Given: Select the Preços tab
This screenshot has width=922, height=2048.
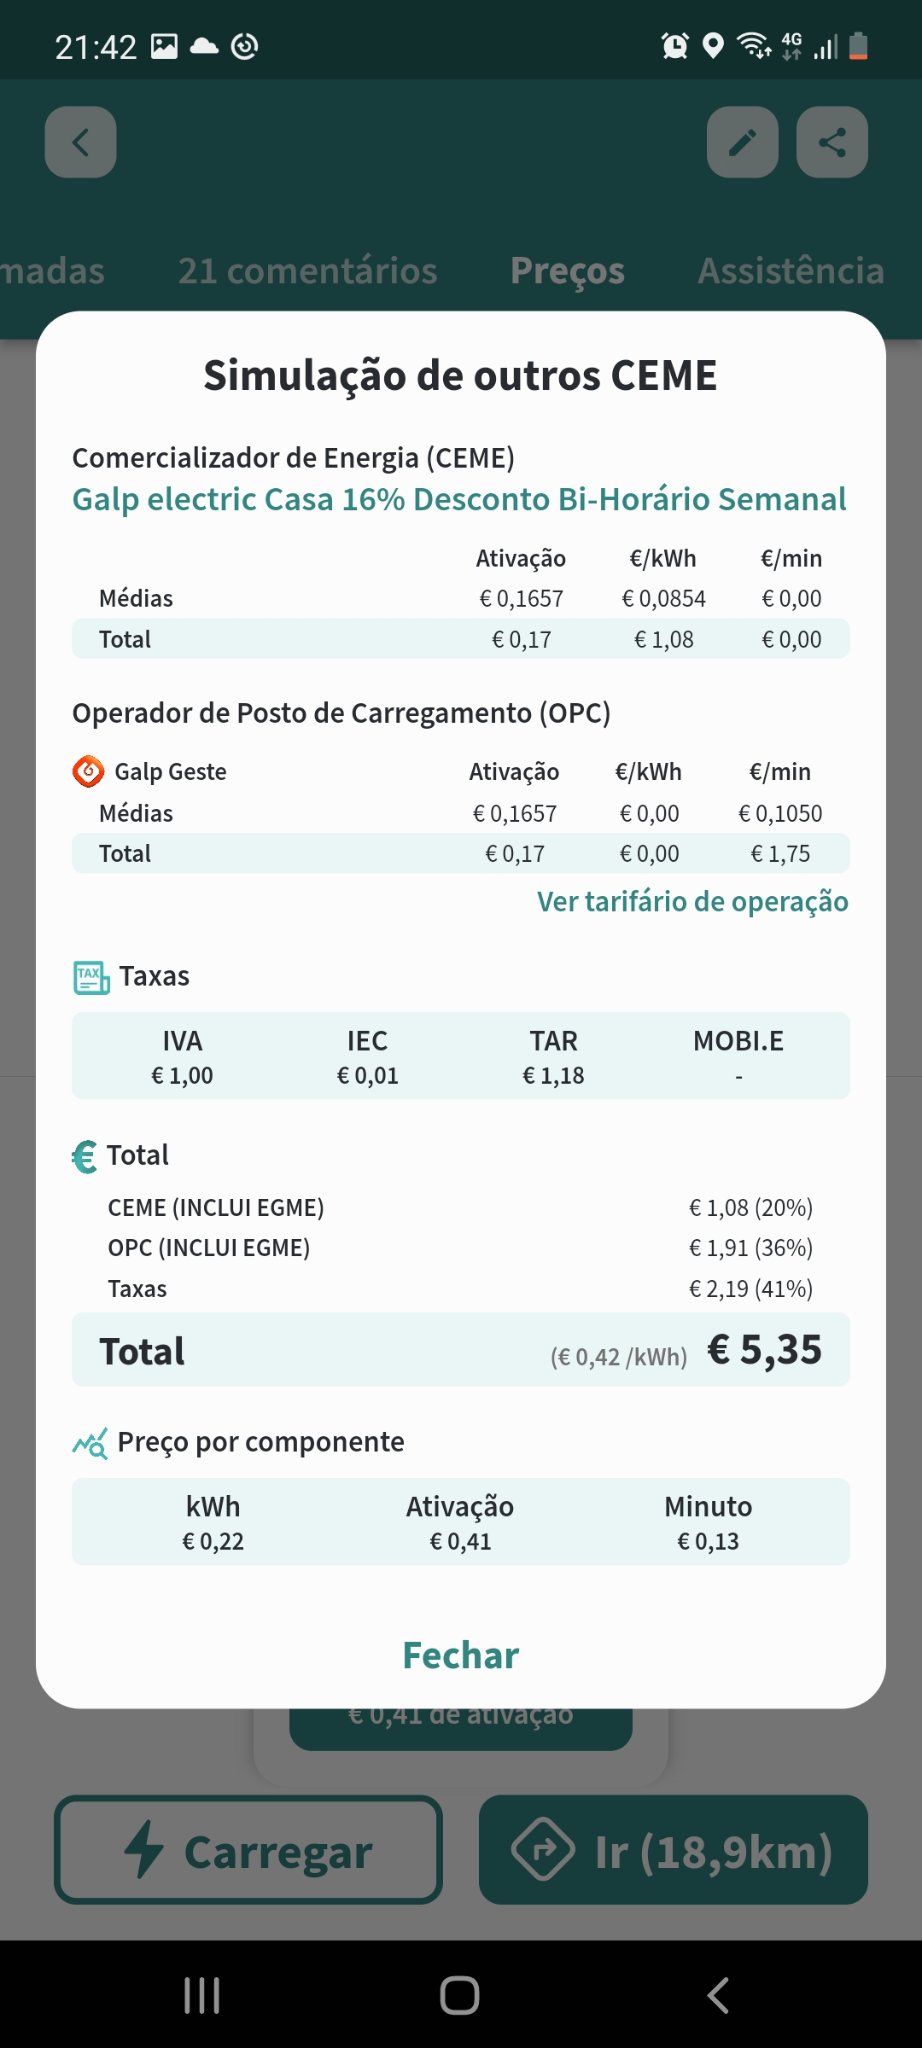Looking at the screenshot, I should coord(567,271).
